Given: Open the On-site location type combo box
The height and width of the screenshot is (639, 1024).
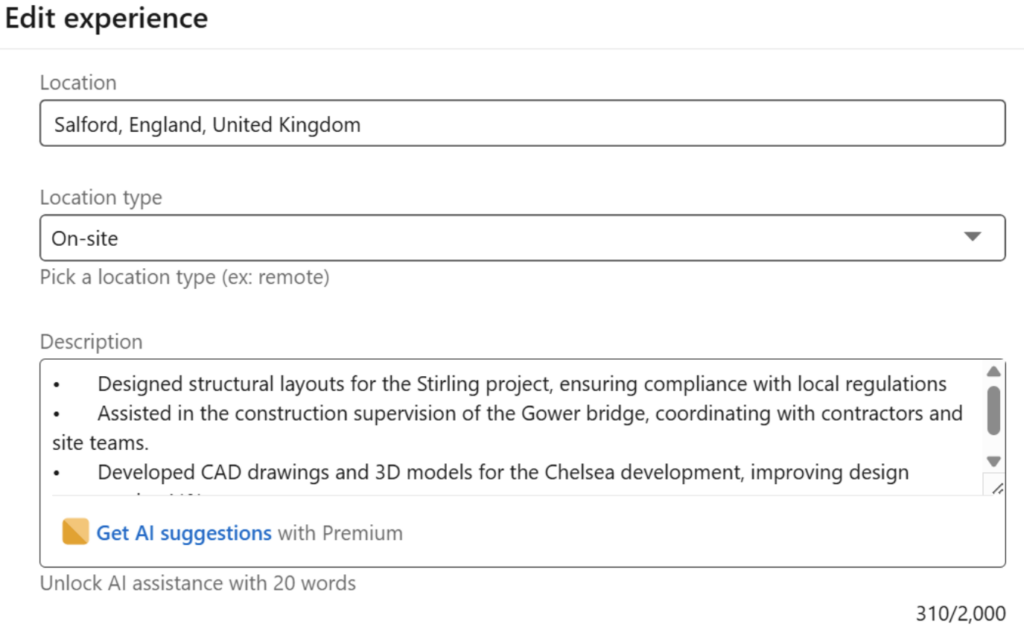Looking at the screenshot, I should point(500,238).
